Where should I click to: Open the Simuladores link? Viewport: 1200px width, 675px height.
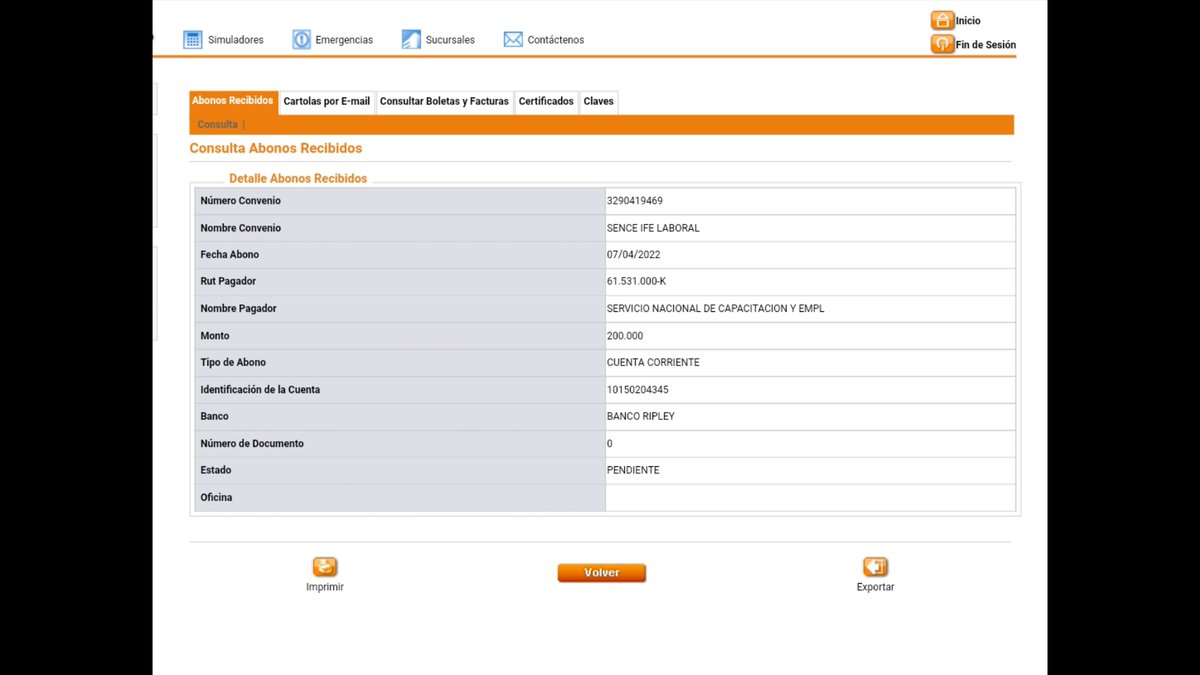click(236, 40)
